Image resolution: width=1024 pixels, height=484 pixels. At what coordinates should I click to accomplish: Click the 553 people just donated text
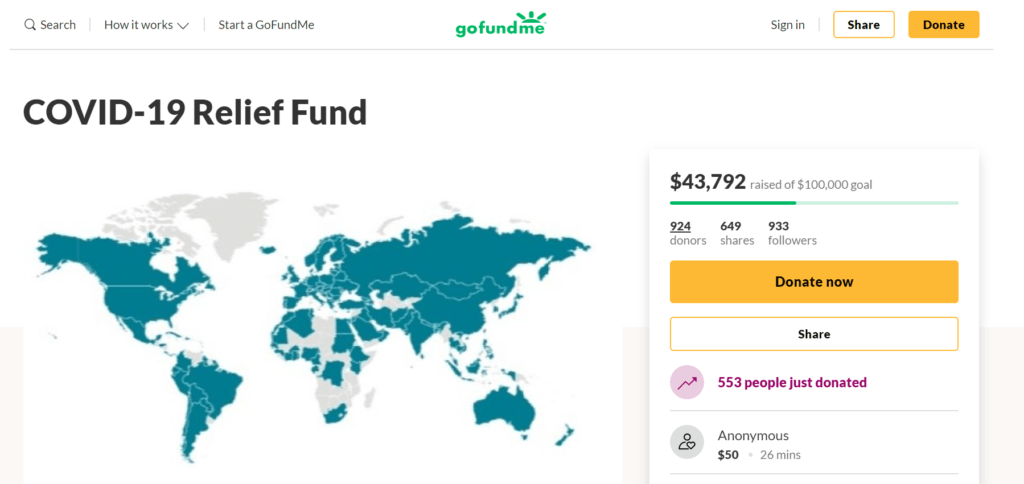(x=792, y=382)
